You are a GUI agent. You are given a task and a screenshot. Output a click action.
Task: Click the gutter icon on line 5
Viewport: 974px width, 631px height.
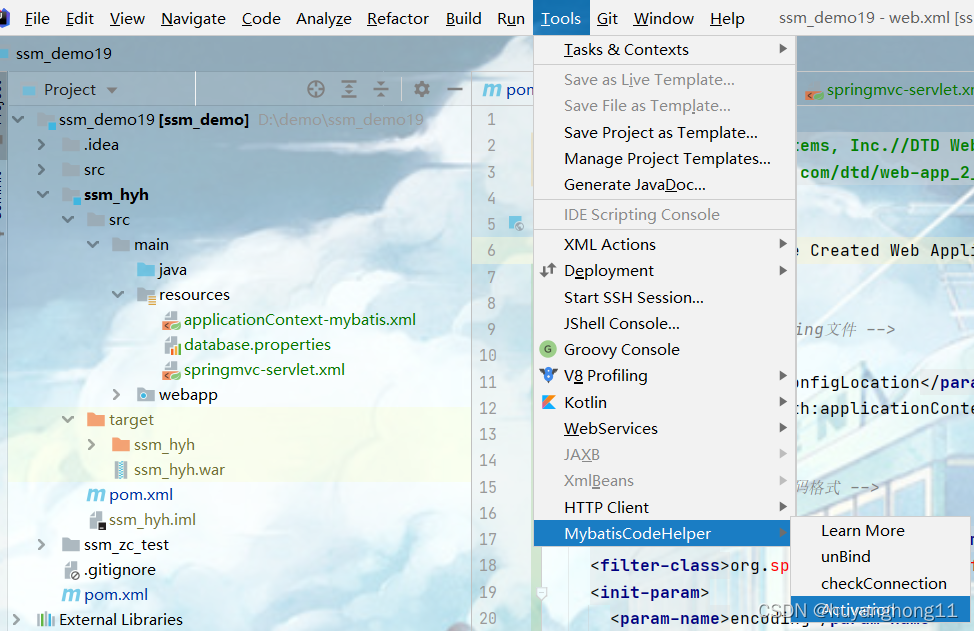tap(516, 223)
